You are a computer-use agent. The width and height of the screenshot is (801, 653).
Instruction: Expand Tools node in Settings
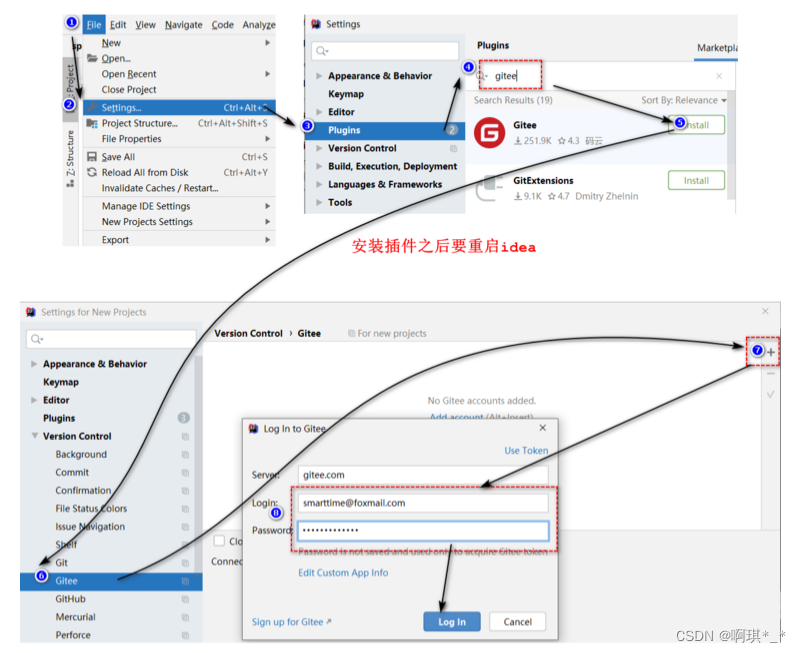point(319,202)
